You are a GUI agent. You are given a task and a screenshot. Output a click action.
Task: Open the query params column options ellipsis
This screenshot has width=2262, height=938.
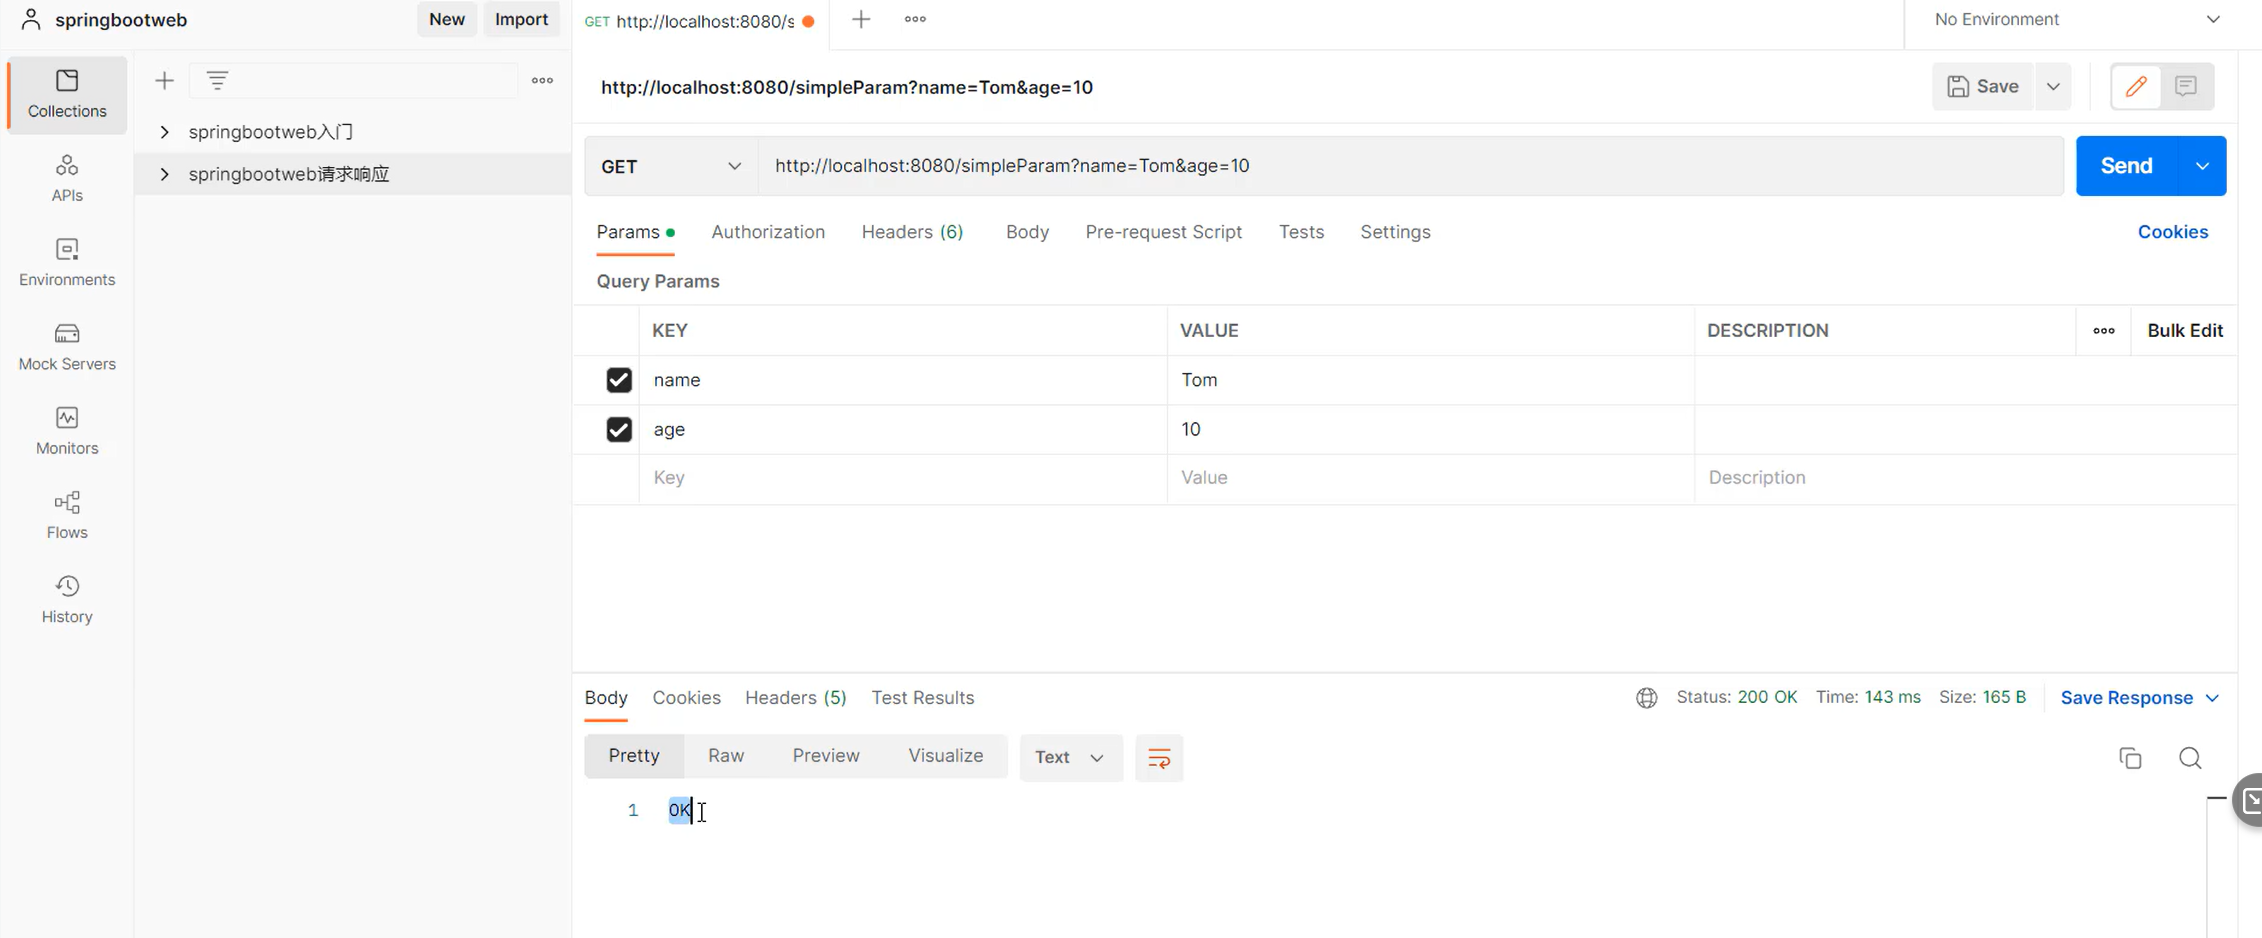point(2104,331)
